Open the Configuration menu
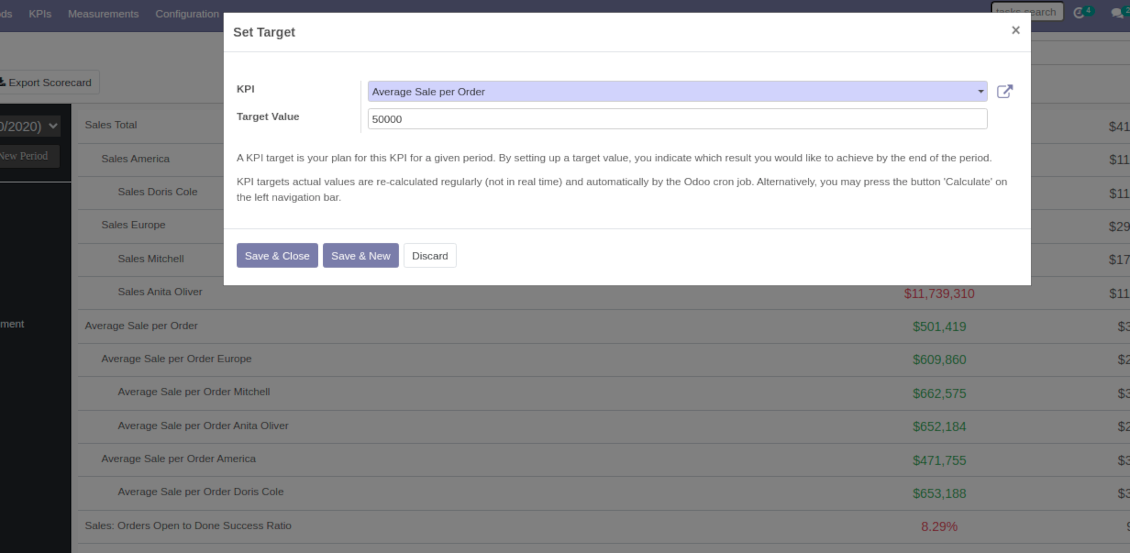 coord(187,14)
